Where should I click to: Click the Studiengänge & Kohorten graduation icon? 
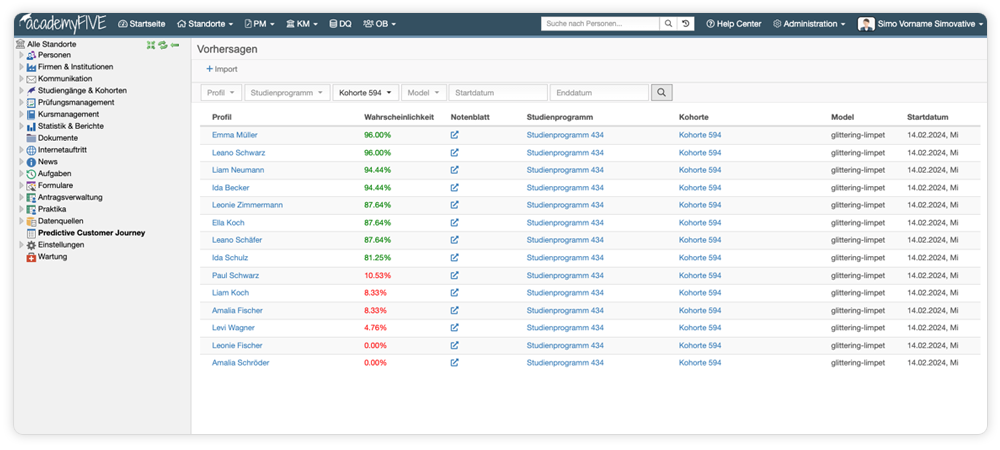tap(31, 91)
